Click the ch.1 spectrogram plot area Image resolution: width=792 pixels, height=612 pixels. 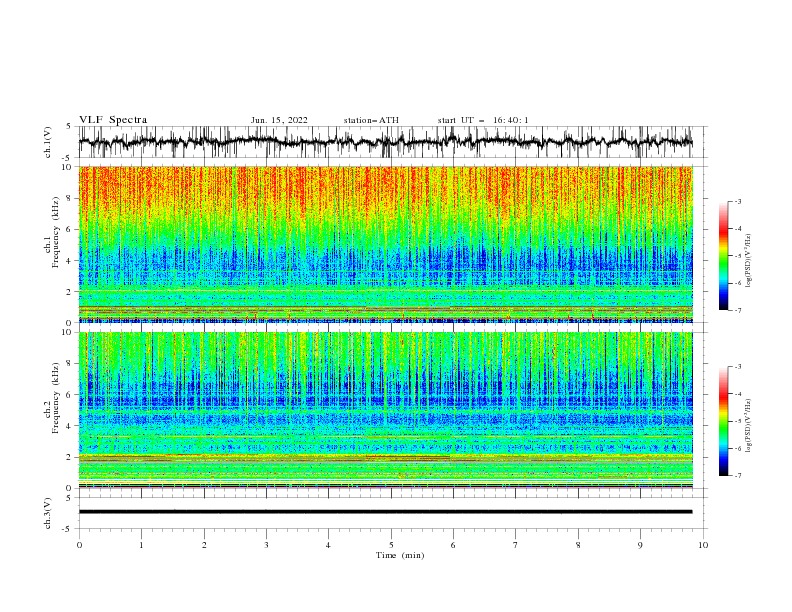click(x=385, y=244)
